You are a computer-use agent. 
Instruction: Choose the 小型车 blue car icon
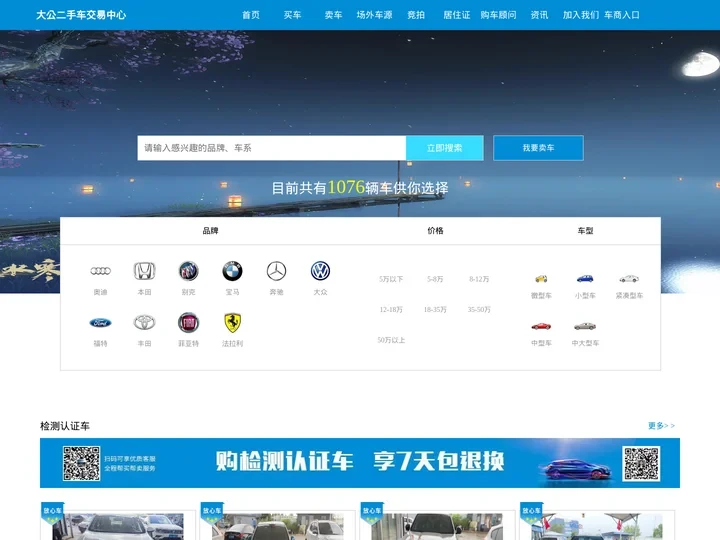click(x=585, y=278)
